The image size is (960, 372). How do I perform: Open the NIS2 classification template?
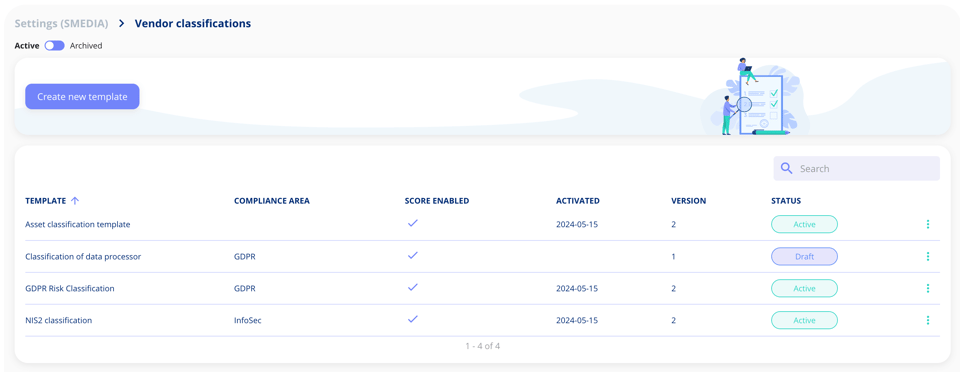point(59,320)
